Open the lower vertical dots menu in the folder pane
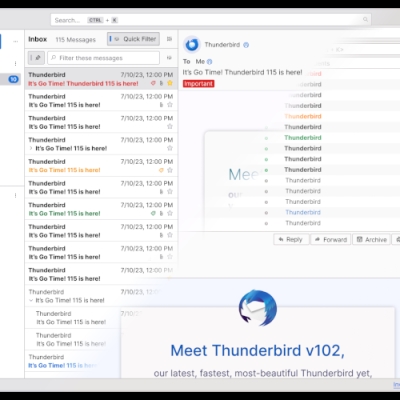The image size is (400, 400). coord(15,195)
